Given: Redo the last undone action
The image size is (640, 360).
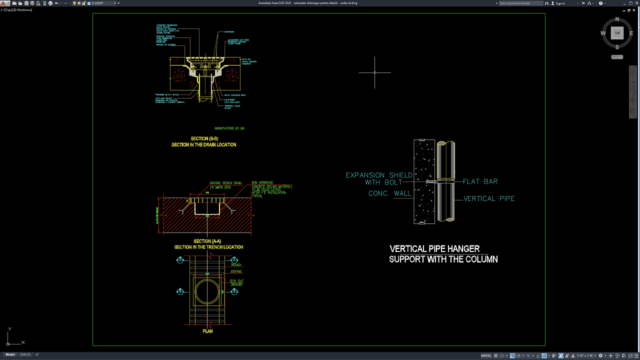Looking at the screenshot, I should [x=66, y=3].
